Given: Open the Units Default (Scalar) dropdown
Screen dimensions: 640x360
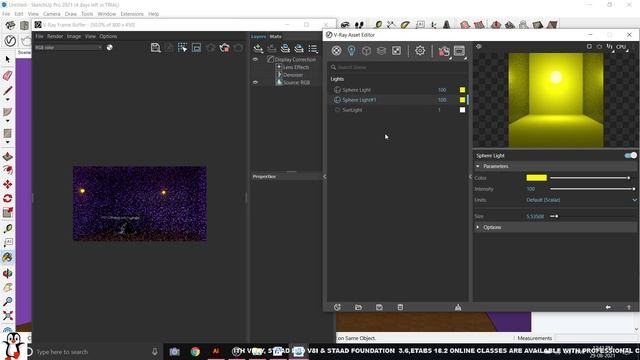Looking at the screenshot, I should [581, 200].
